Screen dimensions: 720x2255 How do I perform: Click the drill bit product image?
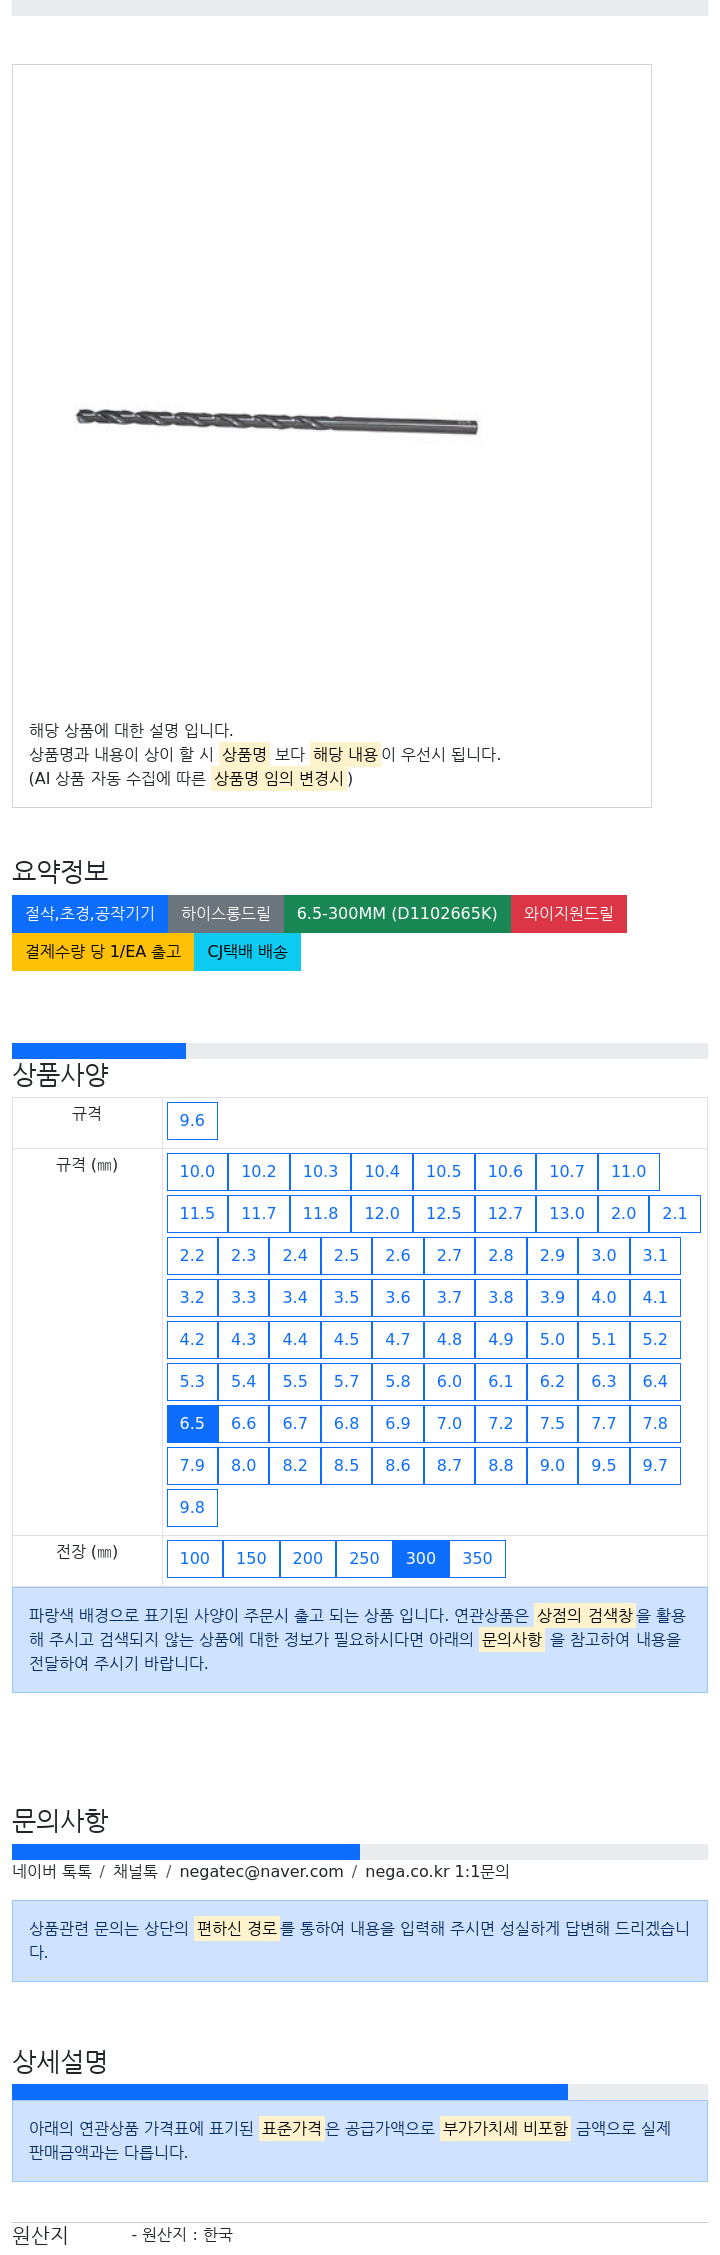[277, 421]
